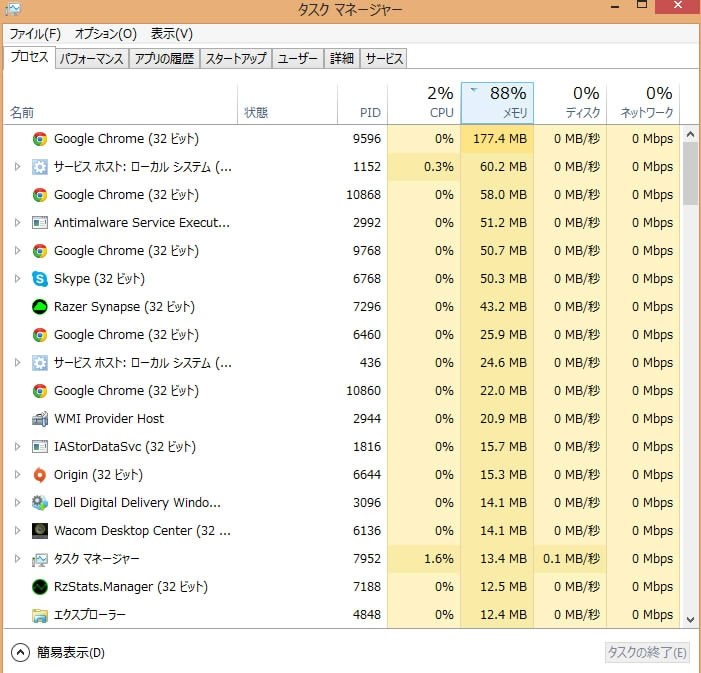Screen dimensions: 701x673
Task: Expand the IAStorDataSvc process group
Action: pyautogui.click(x=17, y=447)
